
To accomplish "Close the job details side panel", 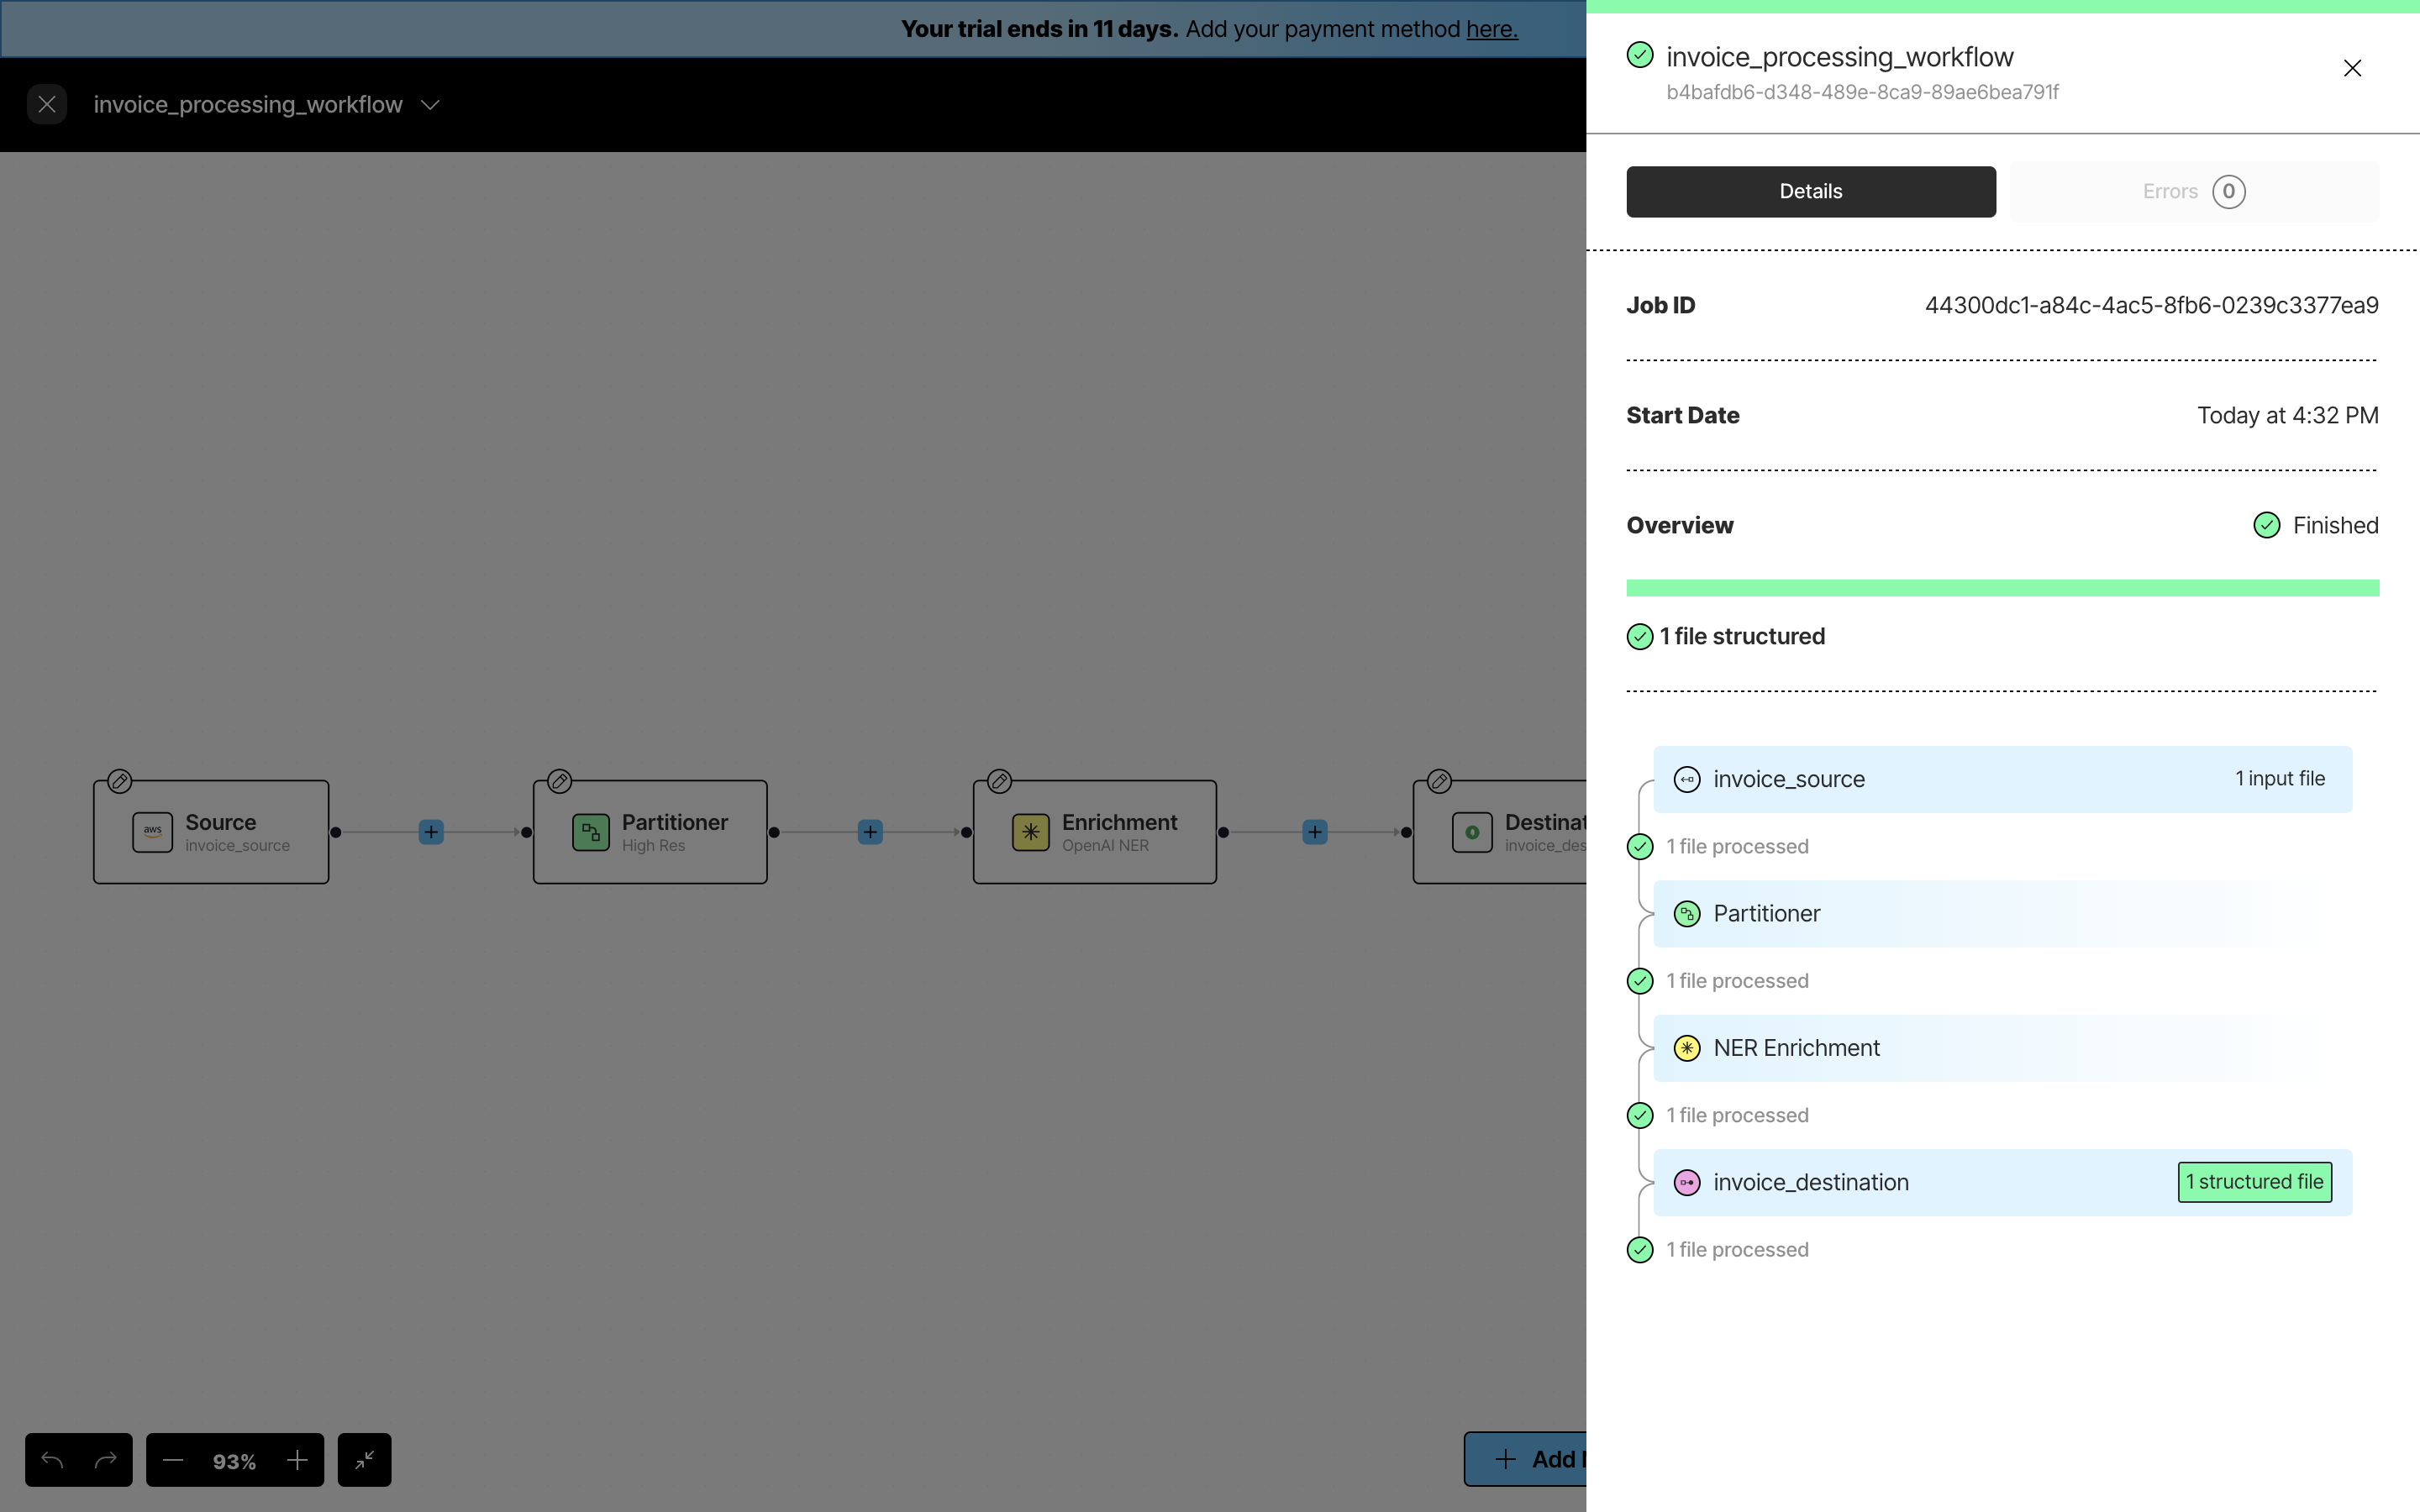I will click(x=2352, y=68).
